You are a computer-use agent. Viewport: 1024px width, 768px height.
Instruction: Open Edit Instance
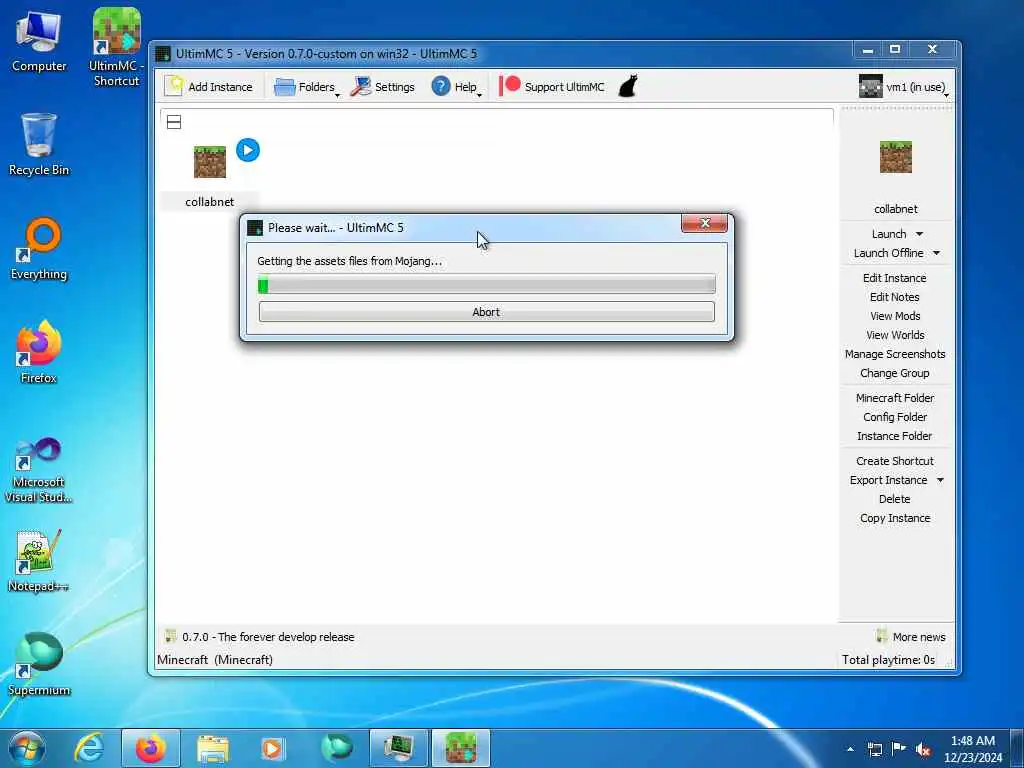pos(895,278)
